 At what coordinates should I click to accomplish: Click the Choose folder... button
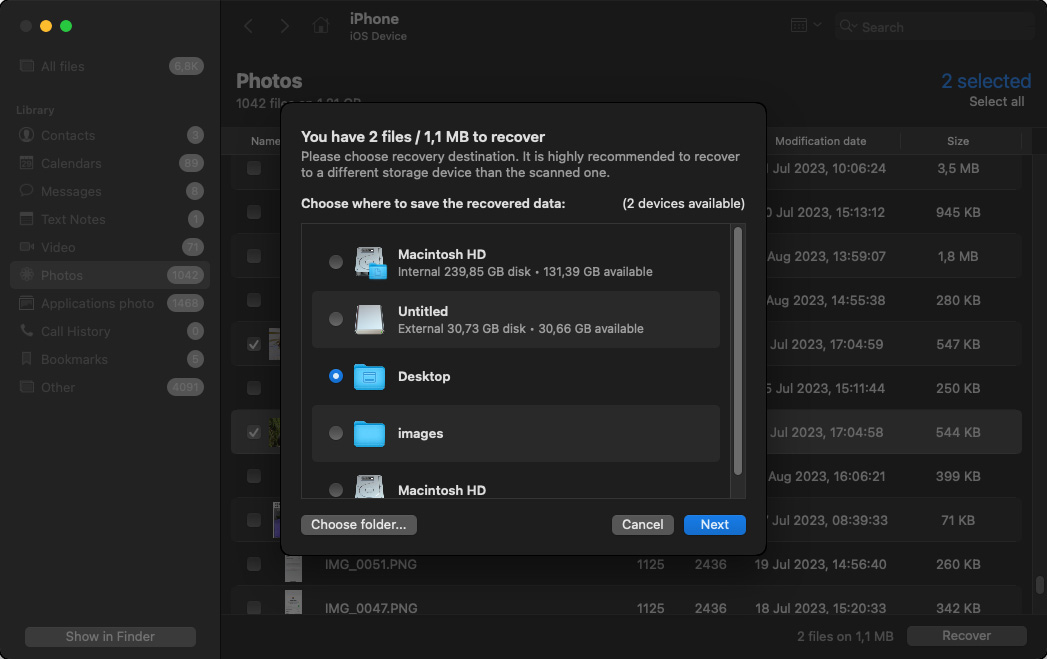pos(358,525)
